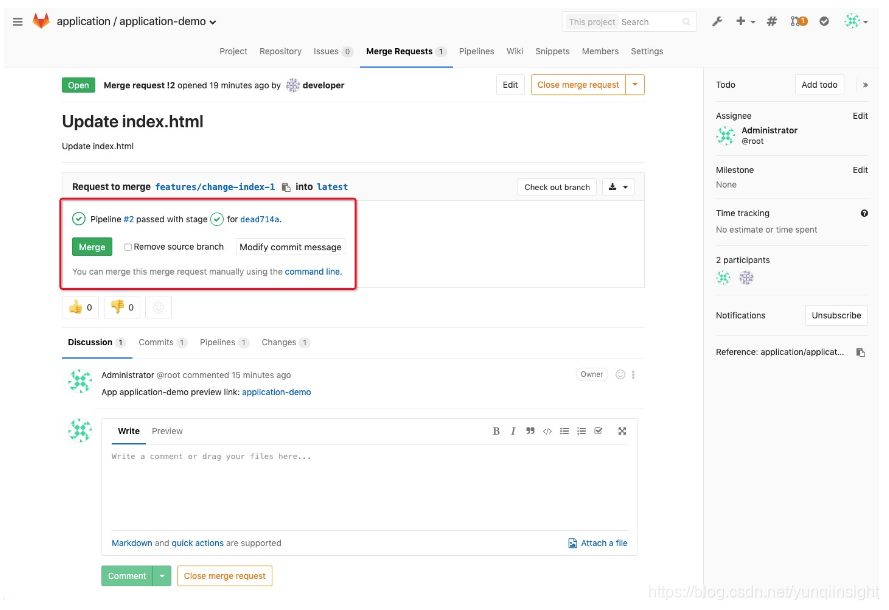Image resolution: width=889 pixels, height=610 pixels.
Task: Expand application-demo project dropdown
Action: click(x=213, y=23)
